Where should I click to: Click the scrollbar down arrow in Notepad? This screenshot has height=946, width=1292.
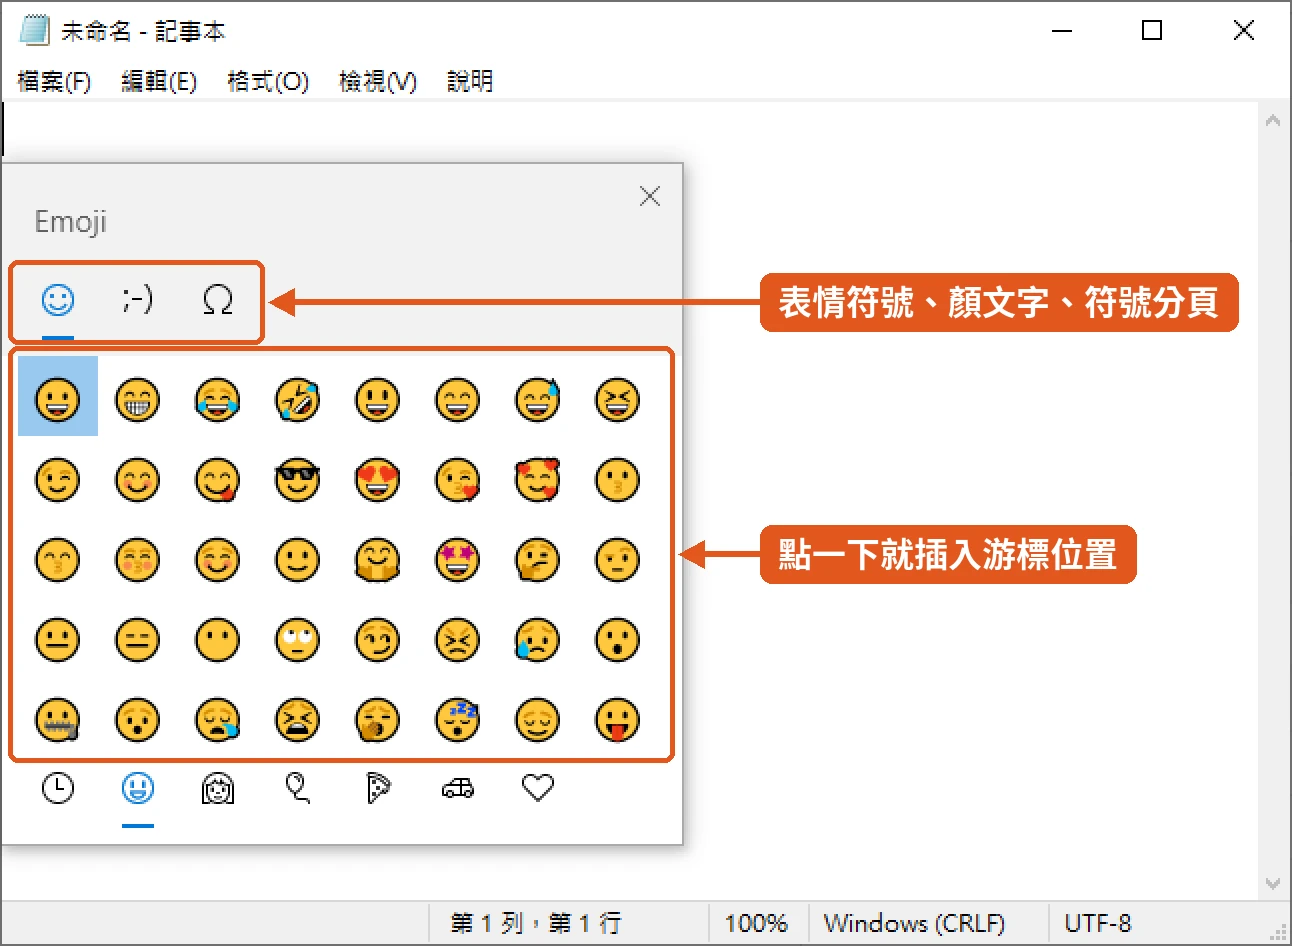pos(1273,883)
